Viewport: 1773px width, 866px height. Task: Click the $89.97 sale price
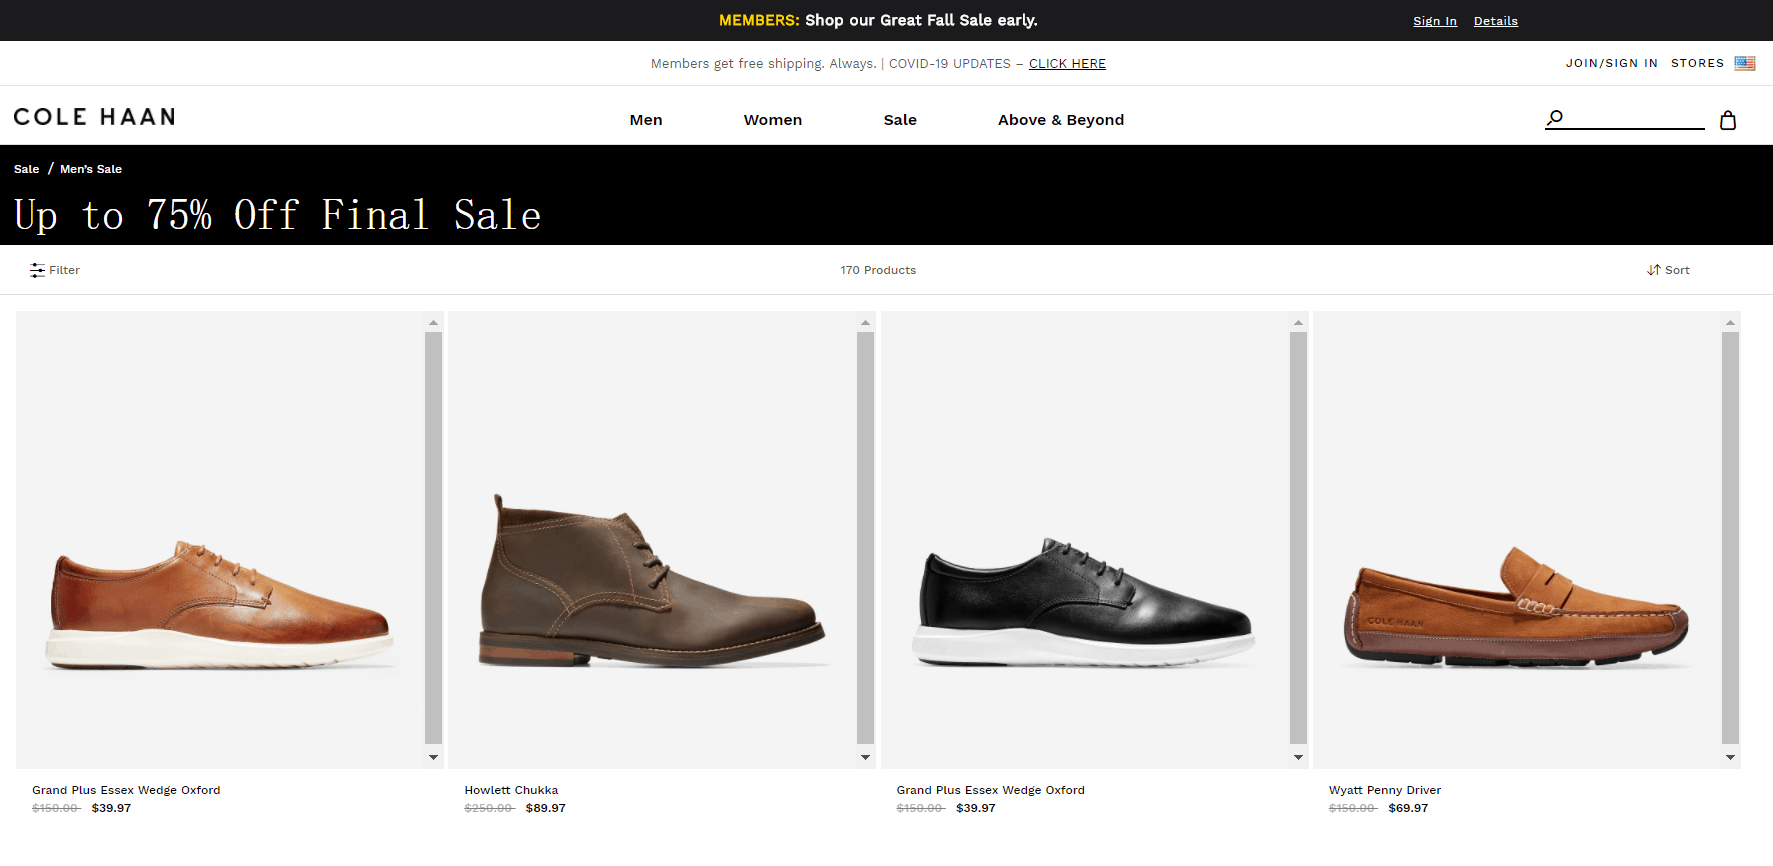pos(546,808)
